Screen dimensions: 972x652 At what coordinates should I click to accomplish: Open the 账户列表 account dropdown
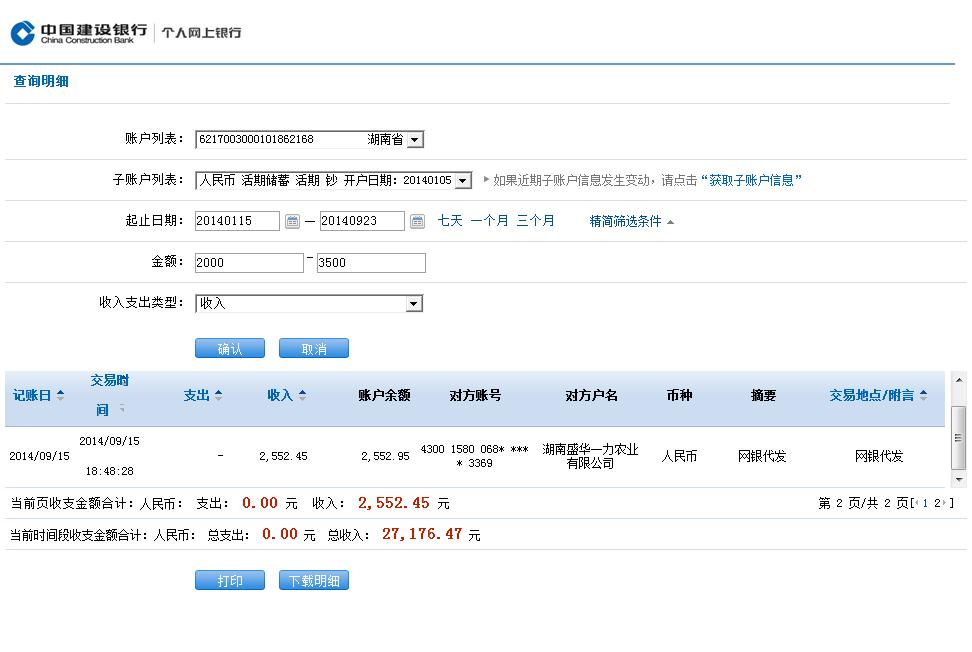(415, 139)
